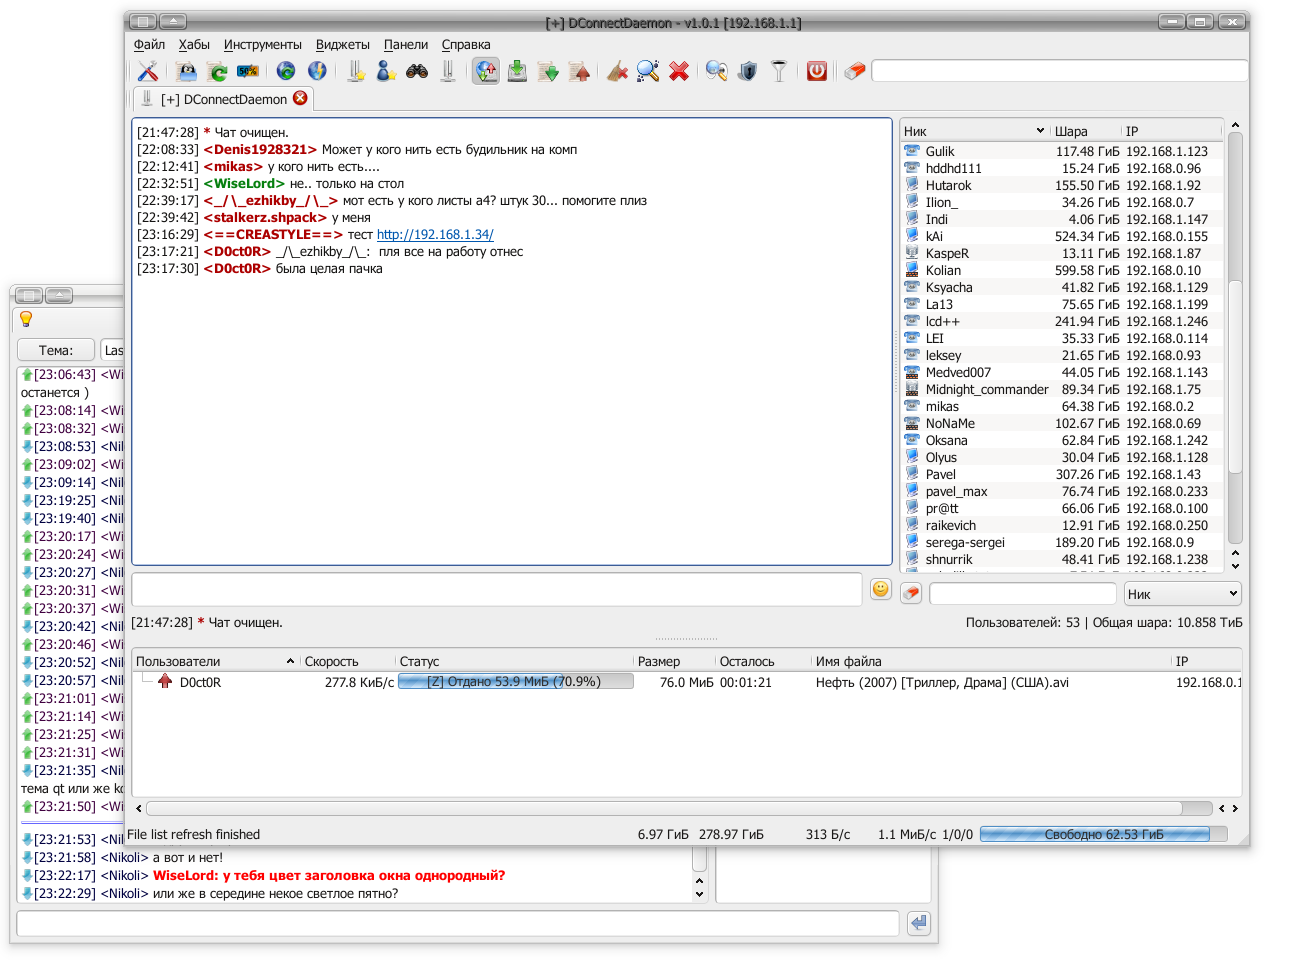Click the transfers horizontal scrollbar
This screenshot has height=972, width=1304.
[665, 808]
